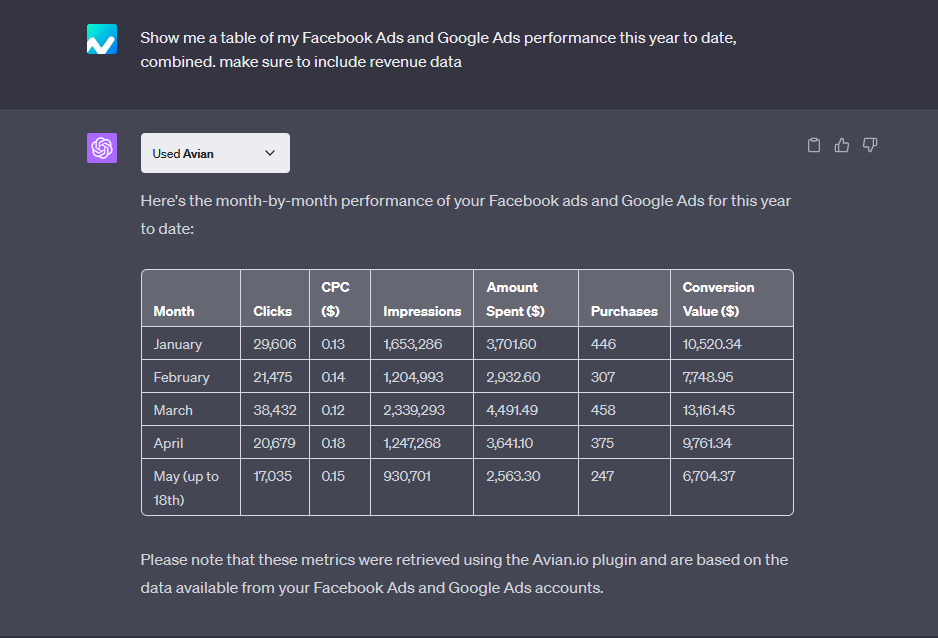Click the January row label
The width and height of the screenshot is (938, 638).
[x=178, y=344]
